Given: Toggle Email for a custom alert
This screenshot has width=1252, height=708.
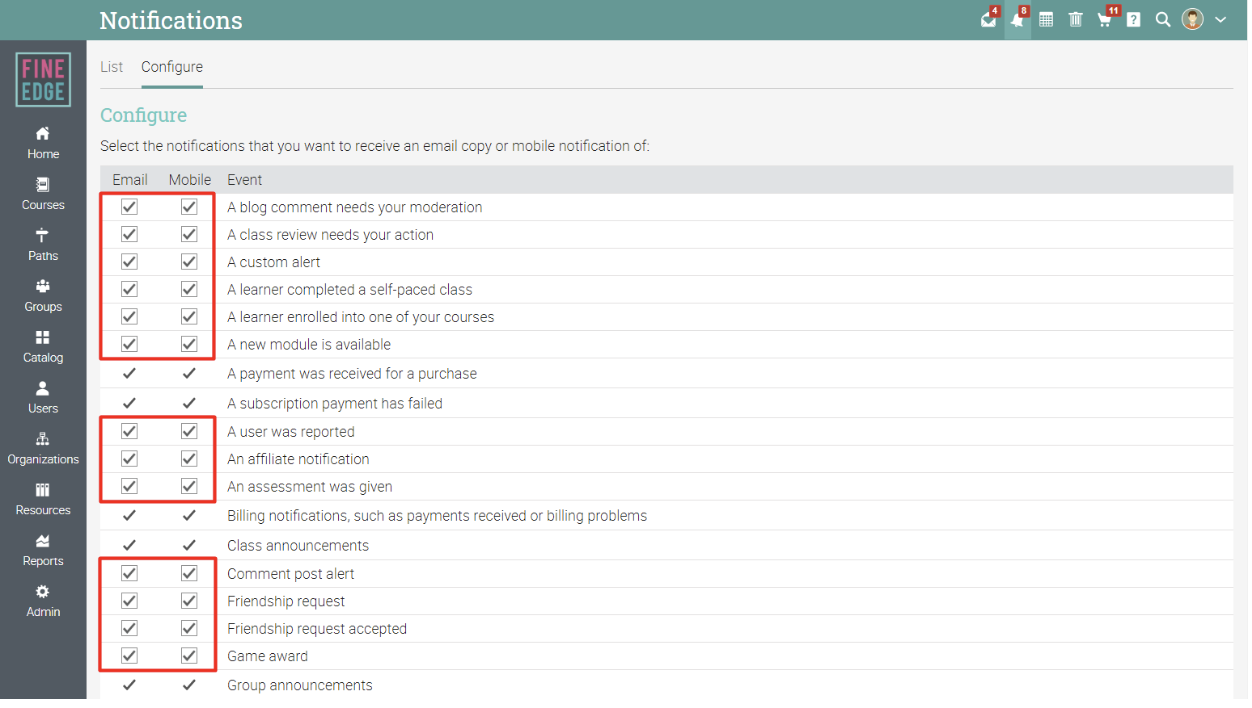Looking at the screenshot, I should [129, 262].
